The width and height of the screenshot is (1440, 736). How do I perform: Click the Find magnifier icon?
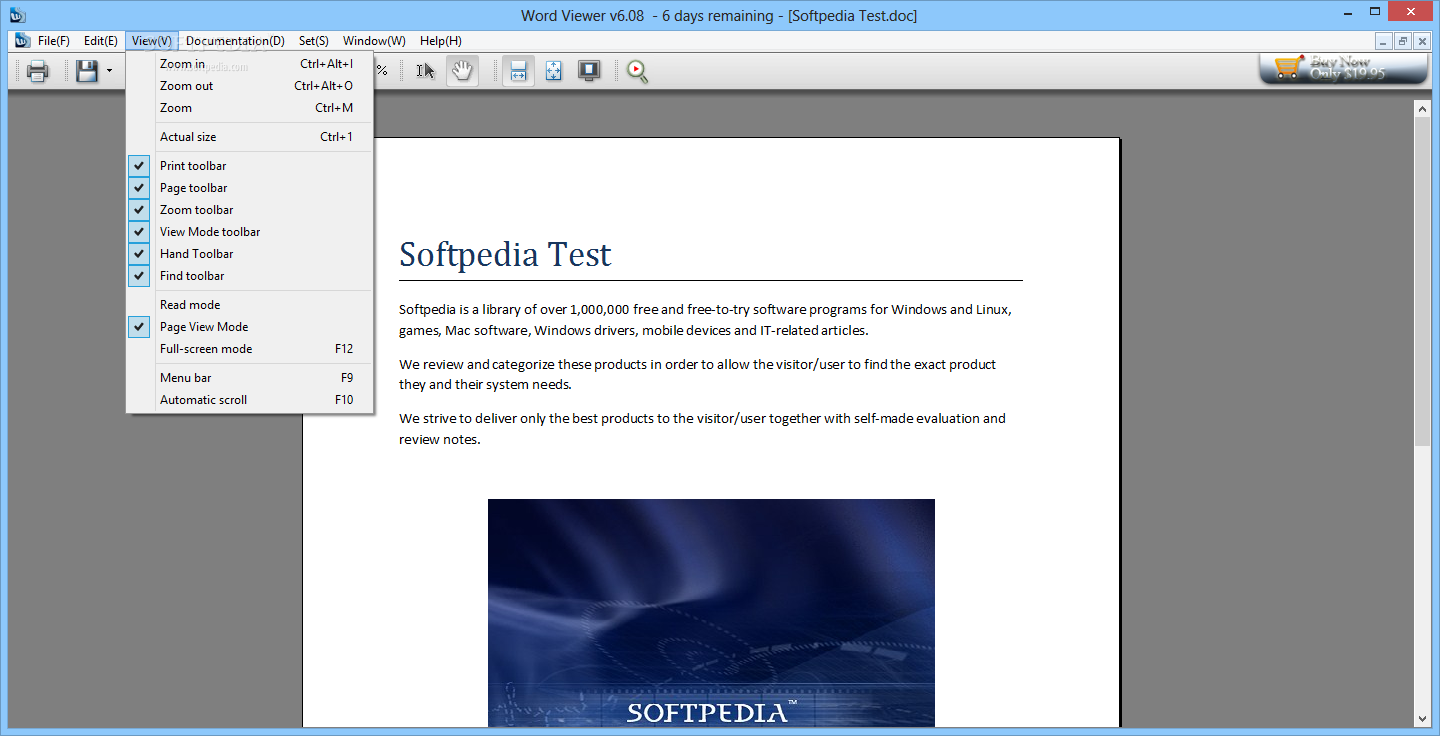tap(638, 71)
